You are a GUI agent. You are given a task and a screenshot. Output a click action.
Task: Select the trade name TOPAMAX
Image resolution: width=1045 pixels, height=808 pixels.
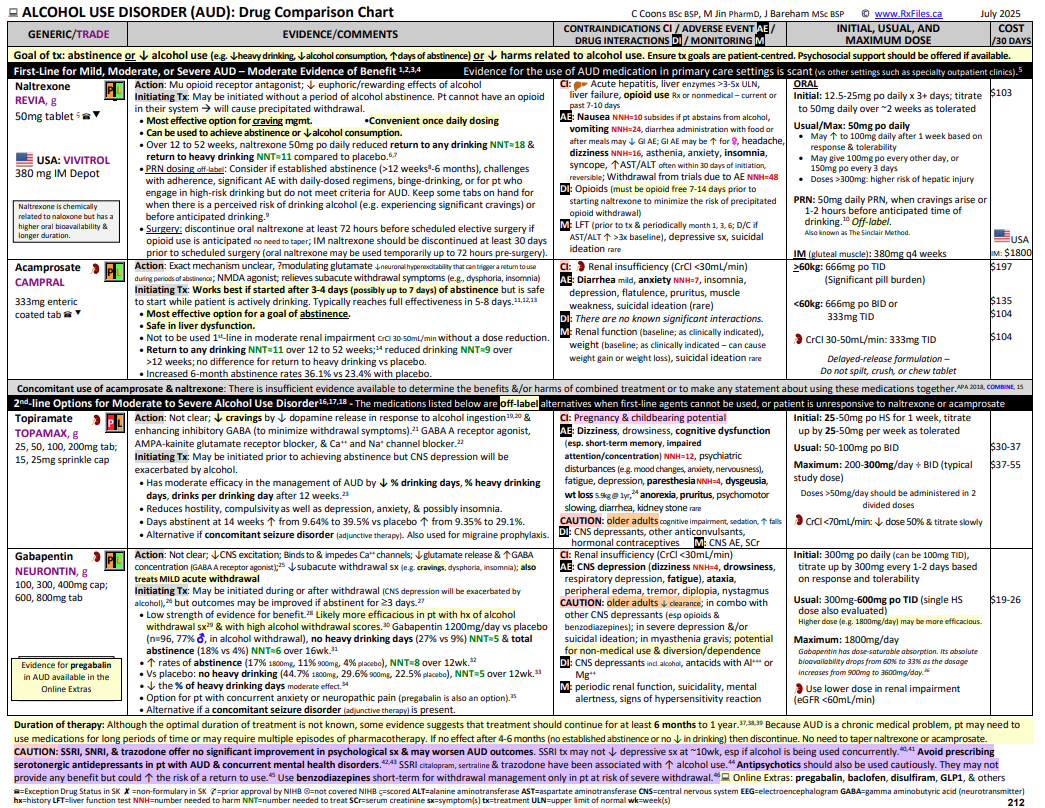(41, 433)
